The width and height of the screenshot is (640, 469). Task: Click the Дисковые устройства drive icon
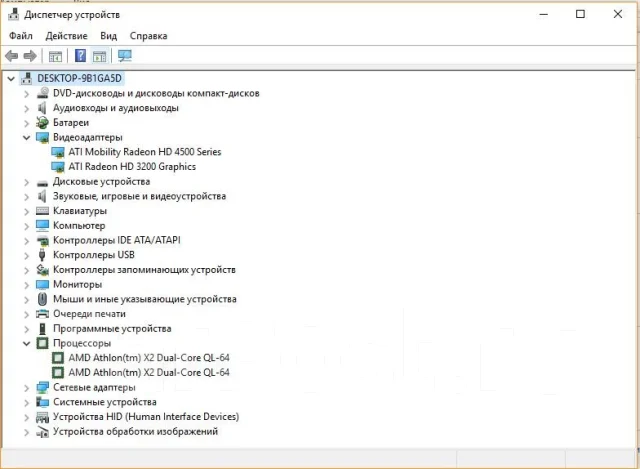(x=42, y=182)
